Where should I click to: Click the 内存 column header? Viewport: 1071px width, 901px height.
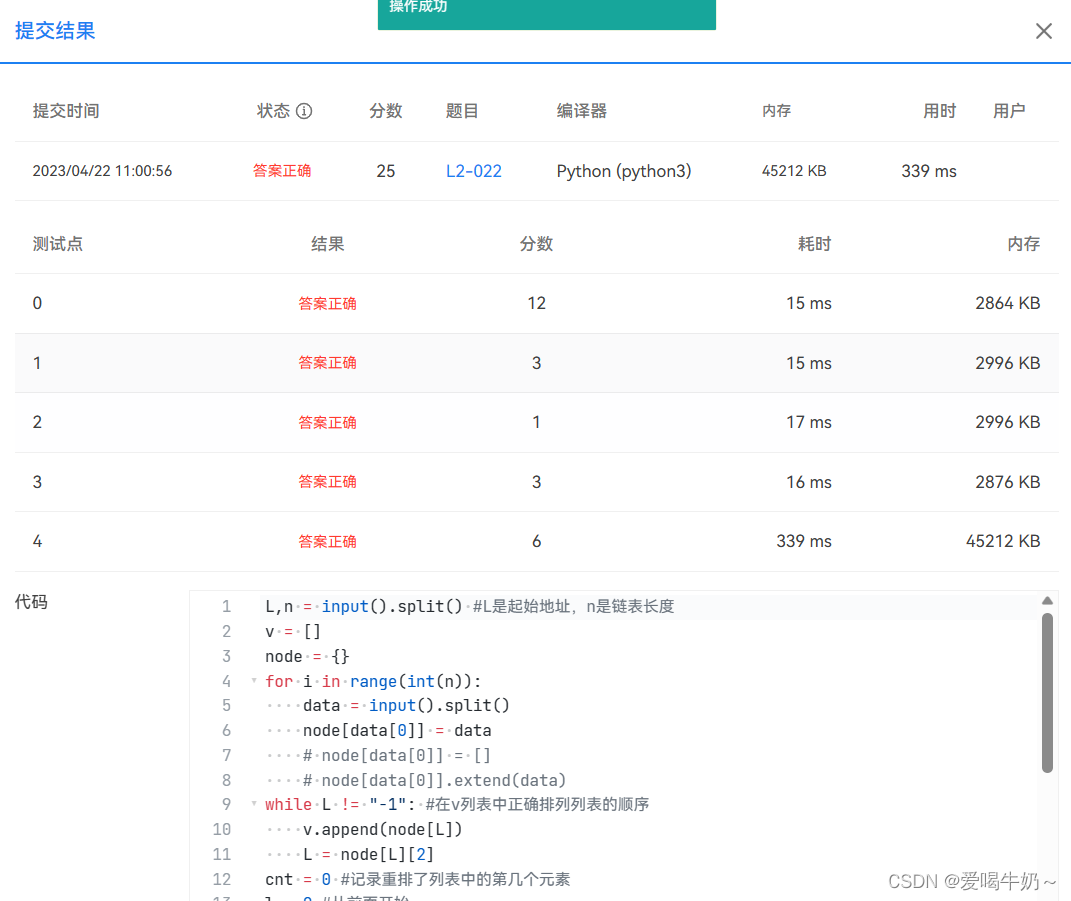(1021, 243)
